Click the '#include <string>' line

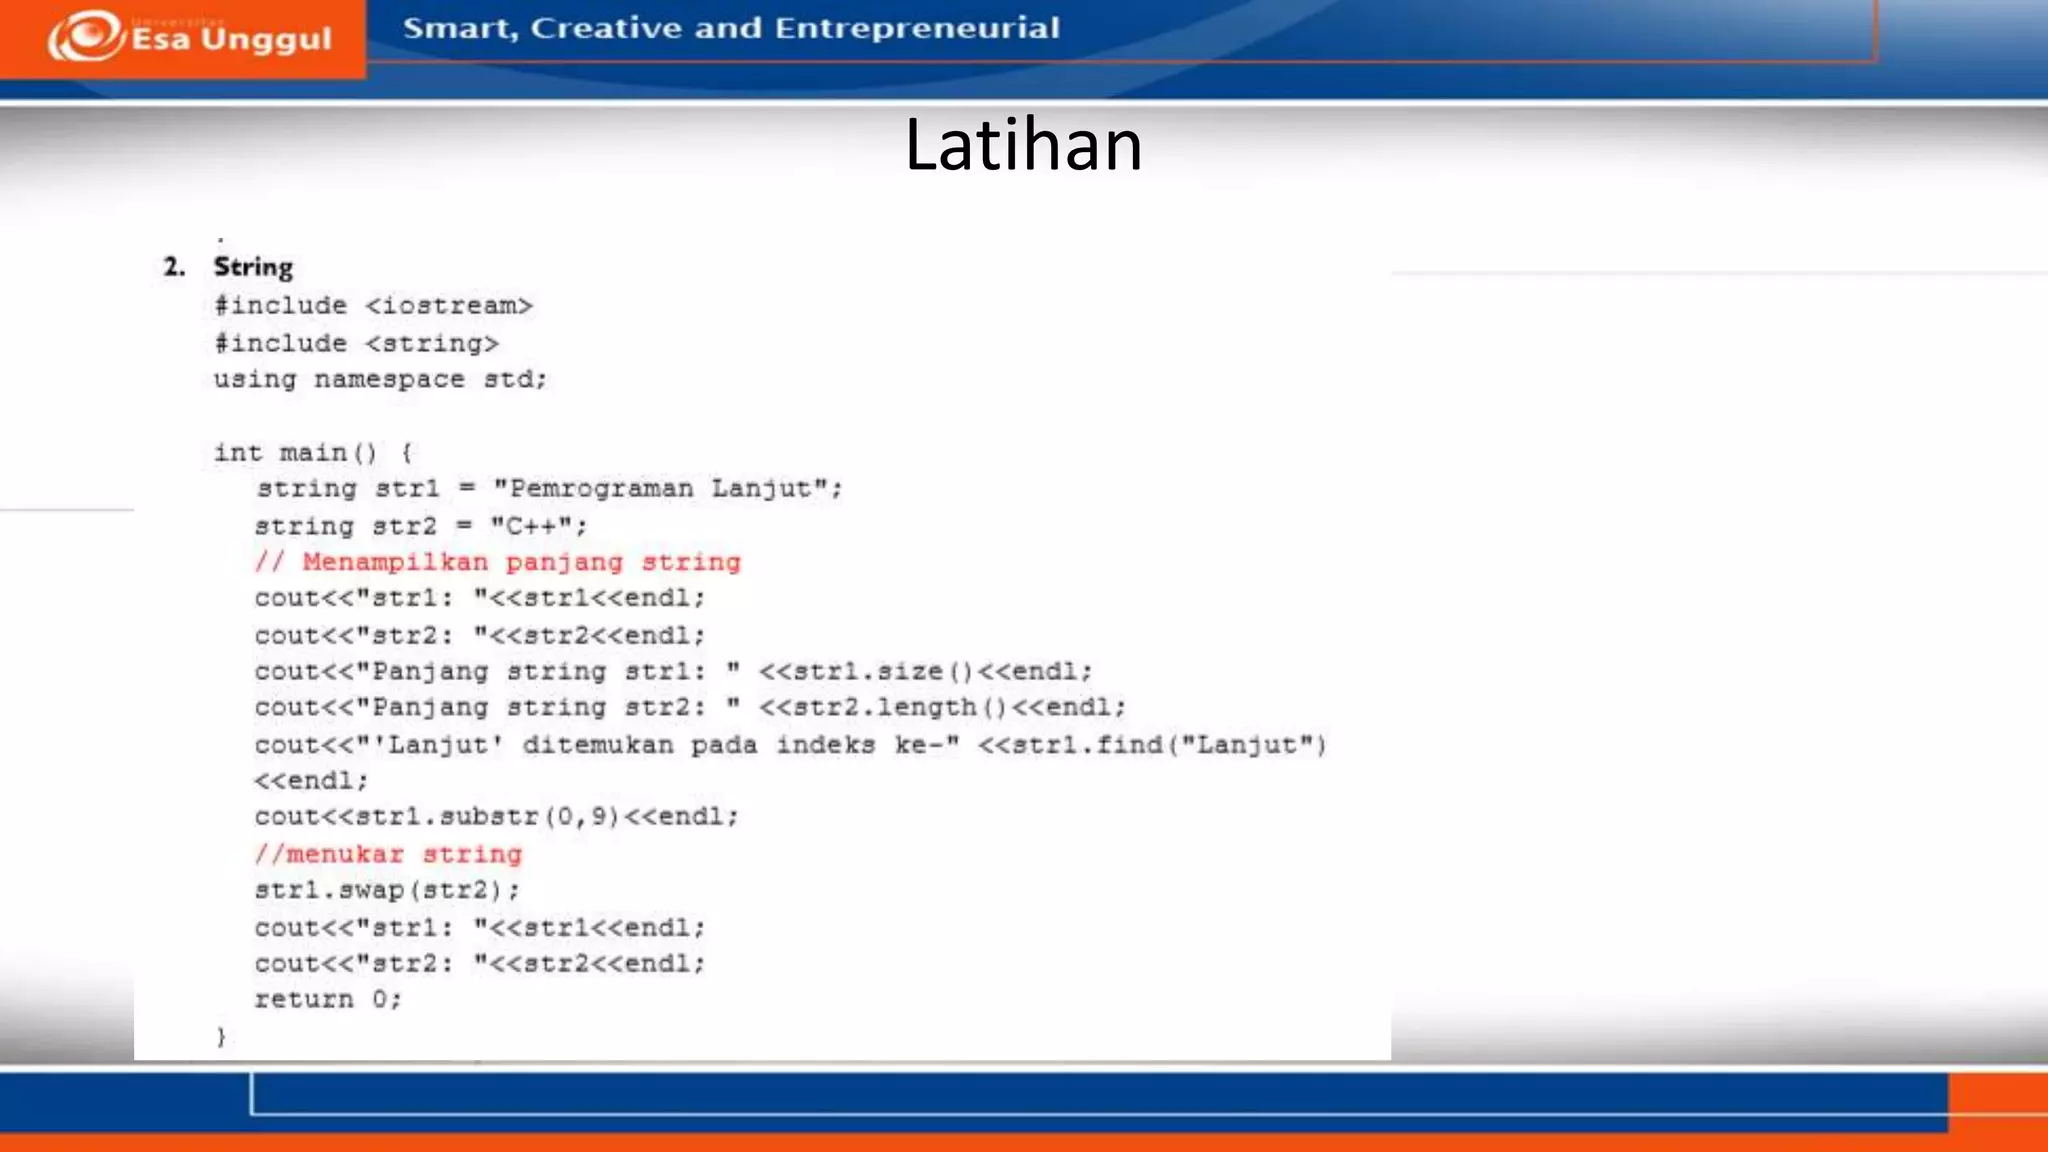point(356,343)
